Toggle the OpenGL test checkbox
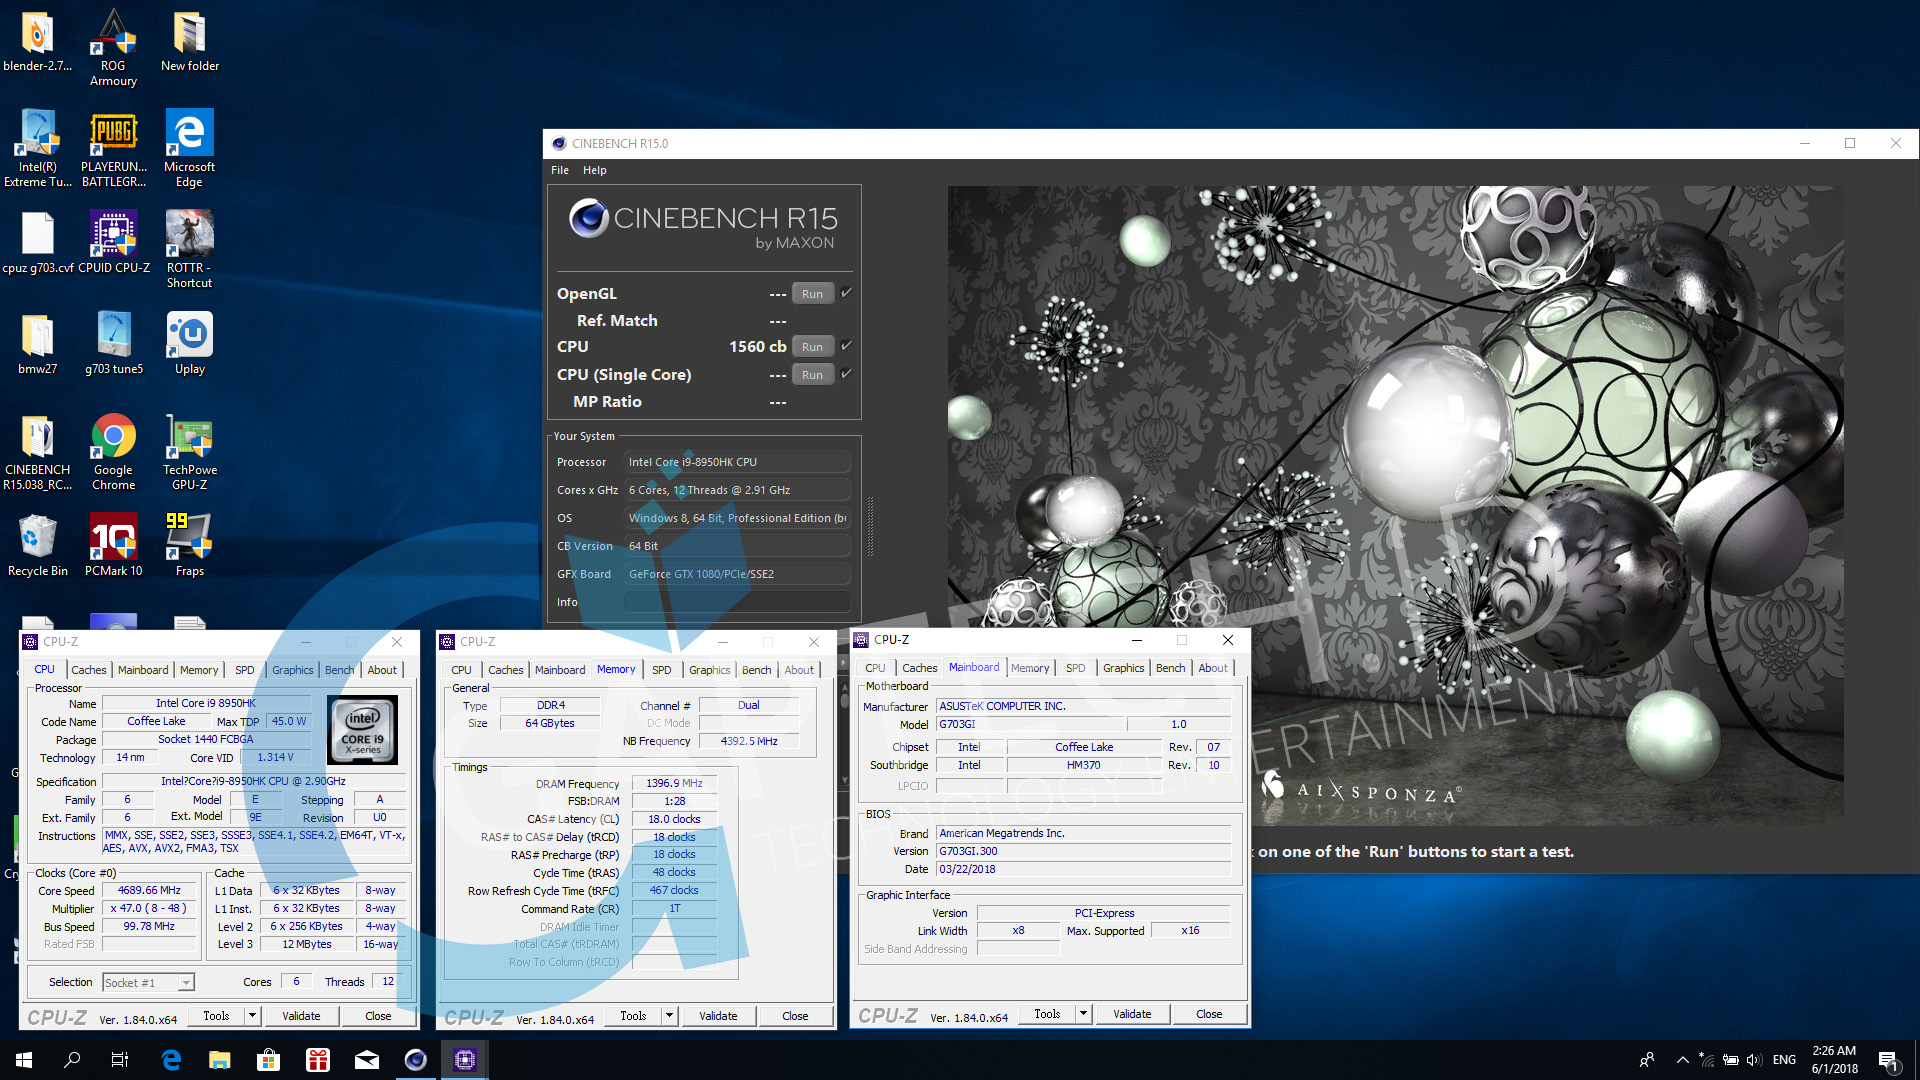 point(846,293)
